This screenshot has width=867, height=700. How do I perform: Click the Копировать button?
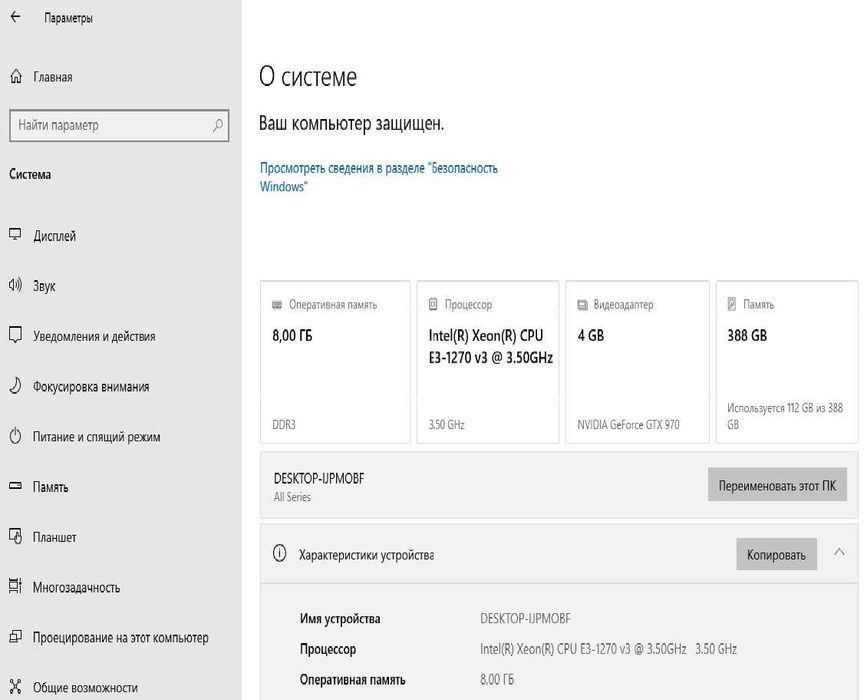[776, 554]
